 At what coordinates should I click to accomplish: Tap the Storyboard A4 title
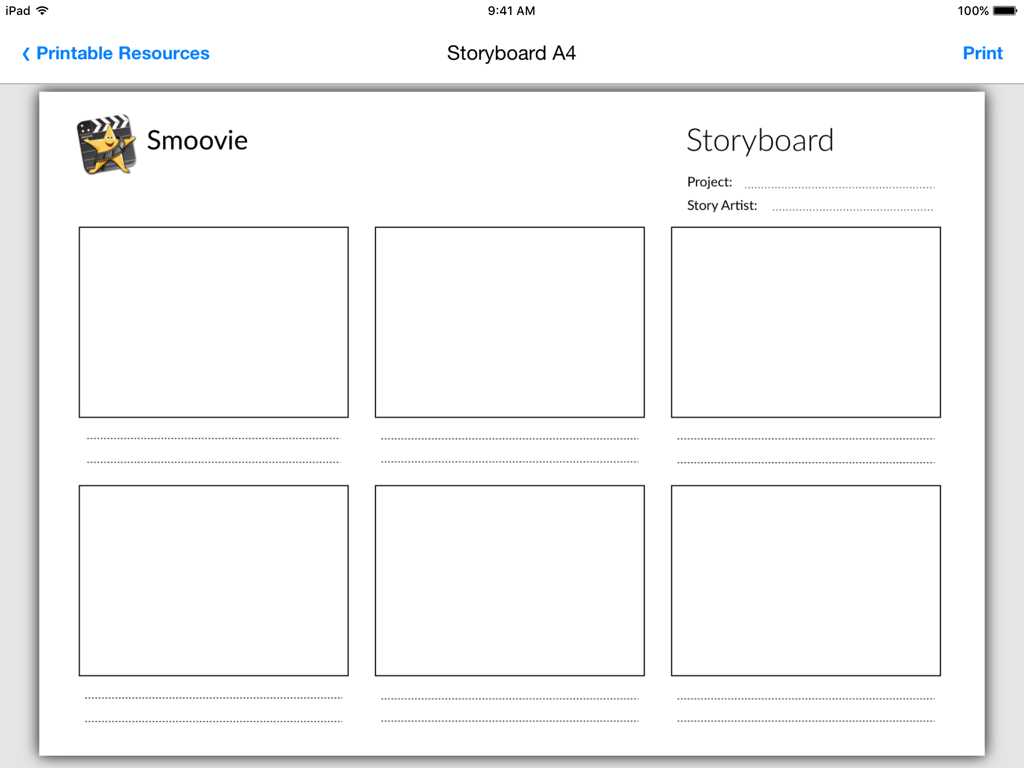tap(511, 53)
